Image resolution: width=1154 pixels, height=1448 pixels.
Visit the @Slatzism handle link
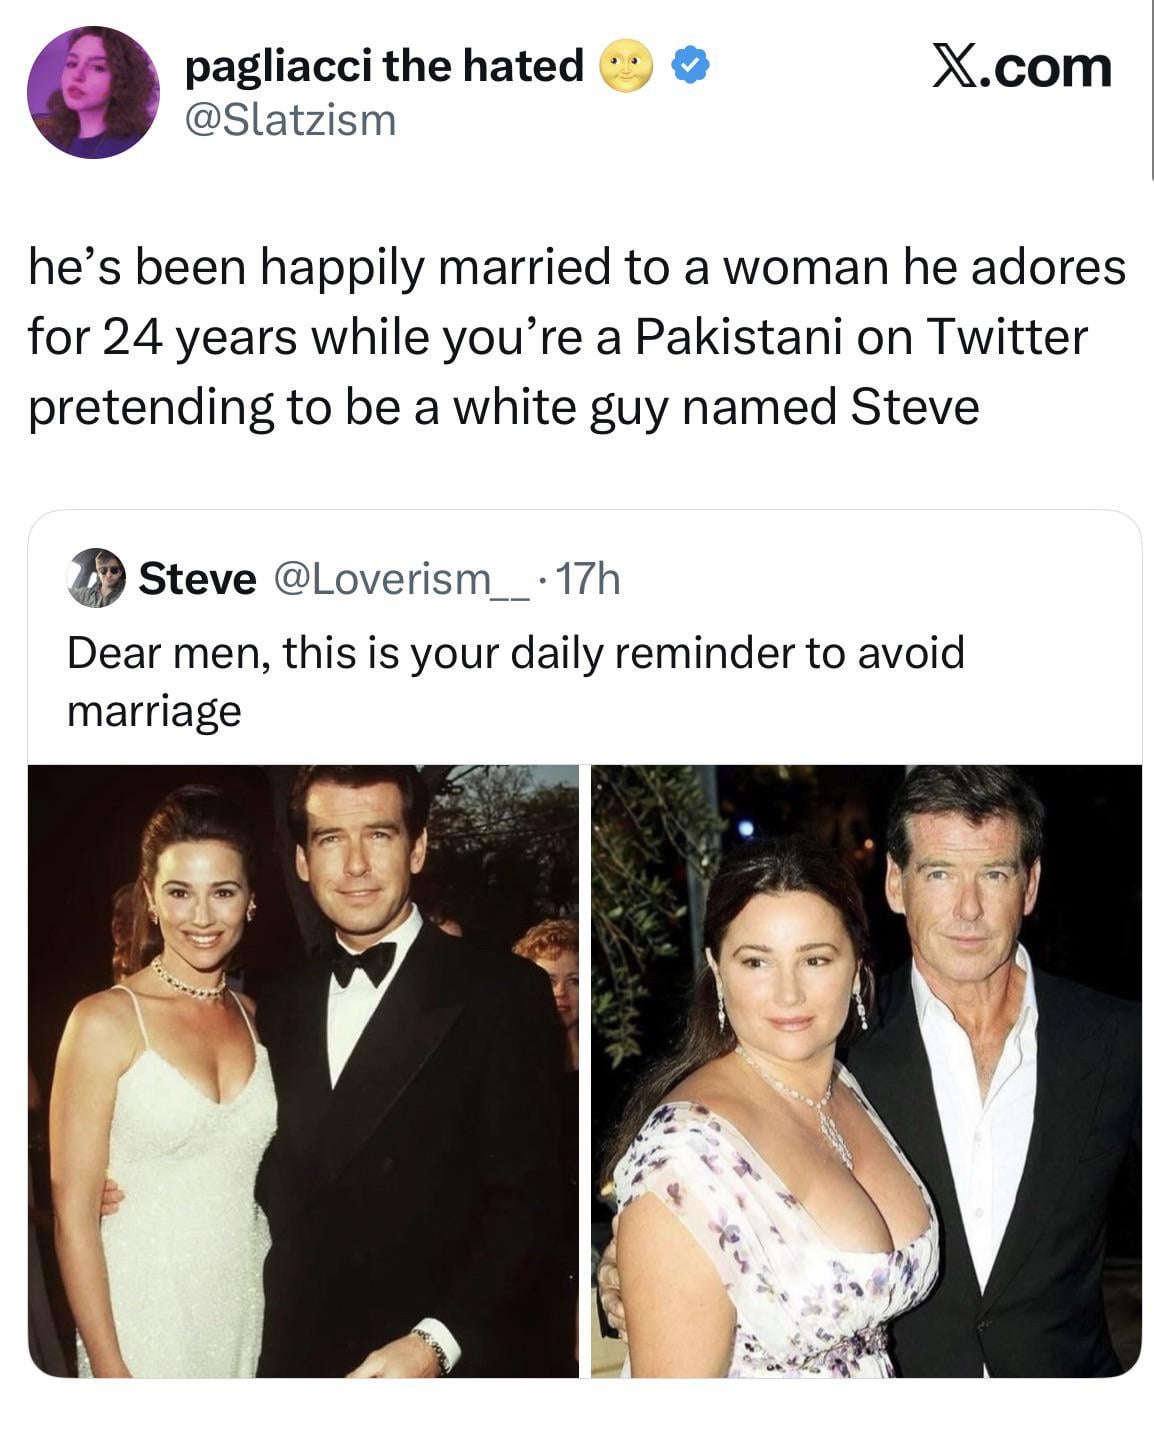click(291, 120)
